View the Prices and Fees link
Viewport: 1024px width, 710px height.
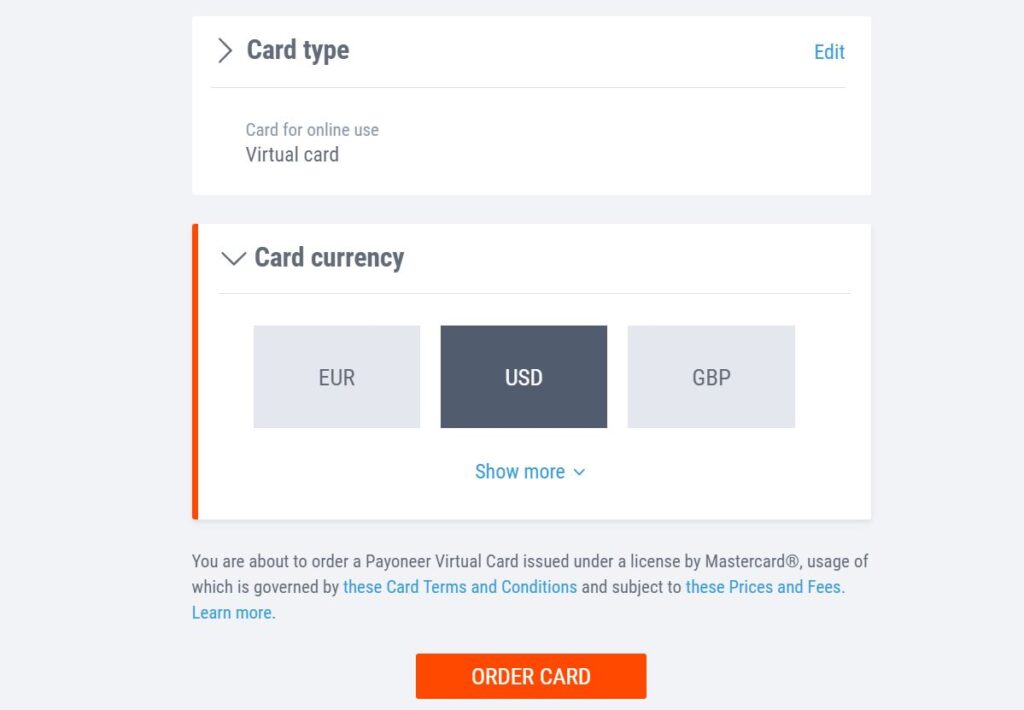(763, 587)
